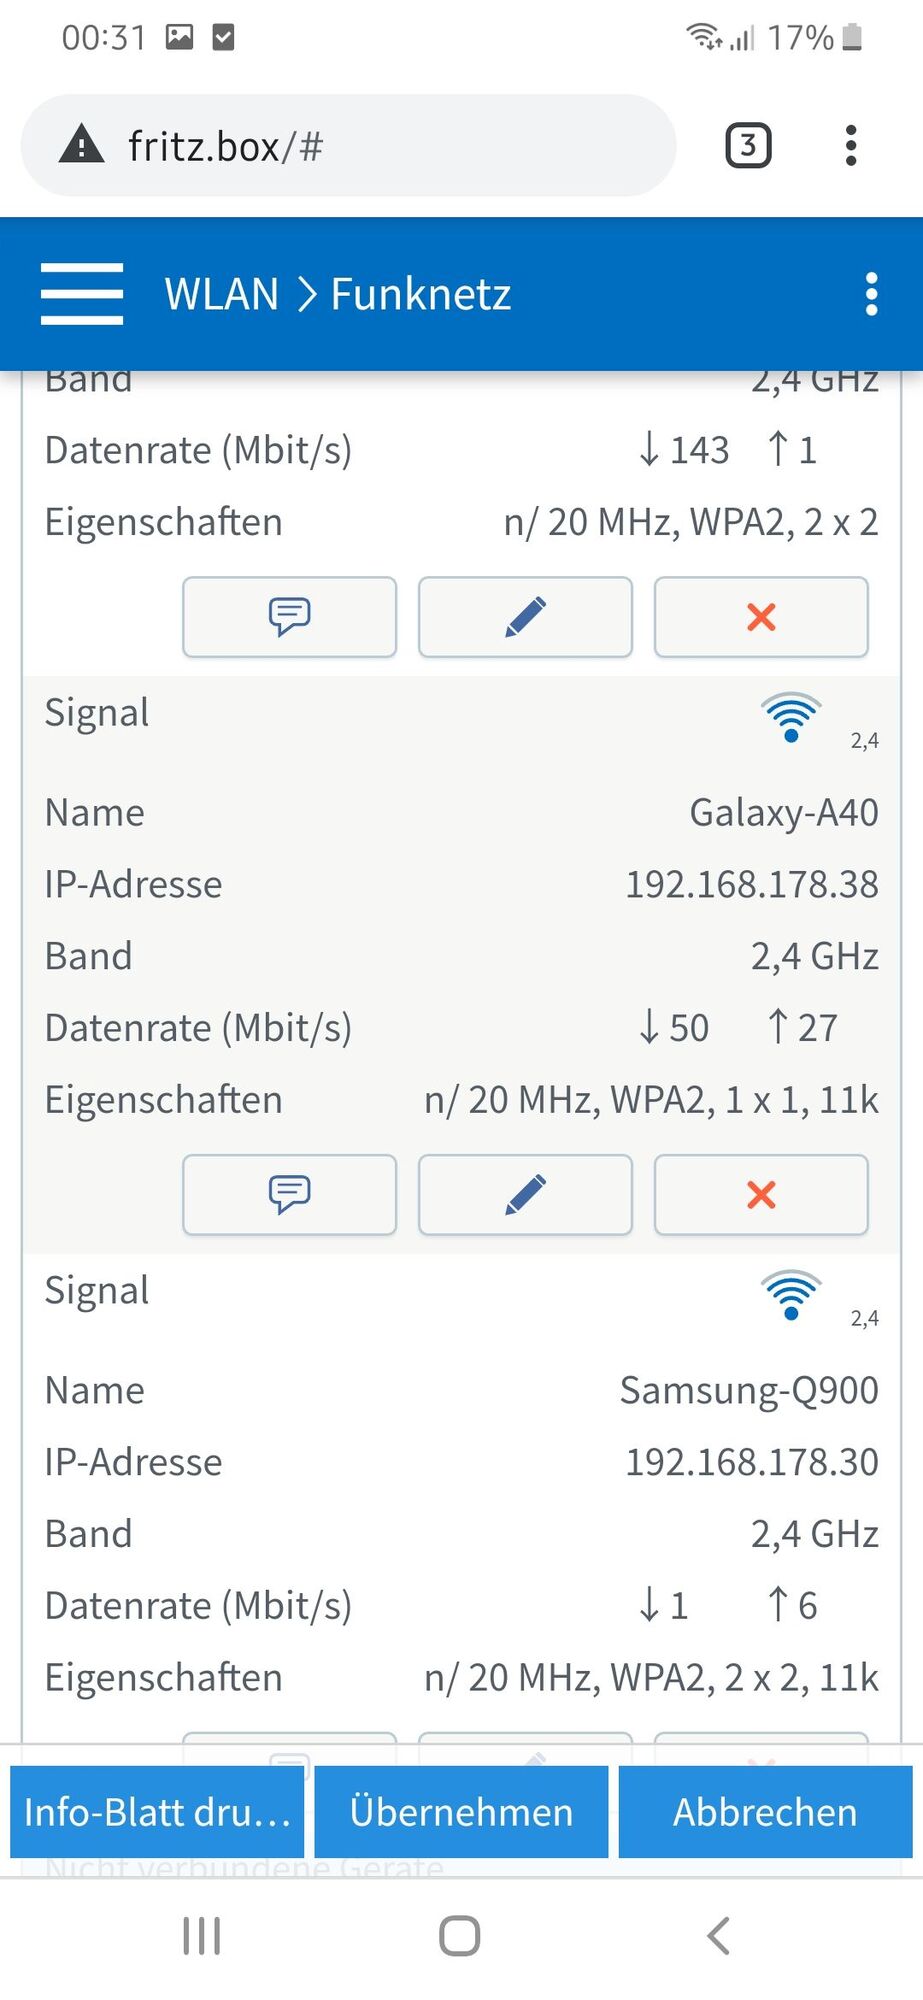Viewport: 923px width, 2000px height.
Task: Click the Info-Blatt drucken button
Action: coord(157,1812)
